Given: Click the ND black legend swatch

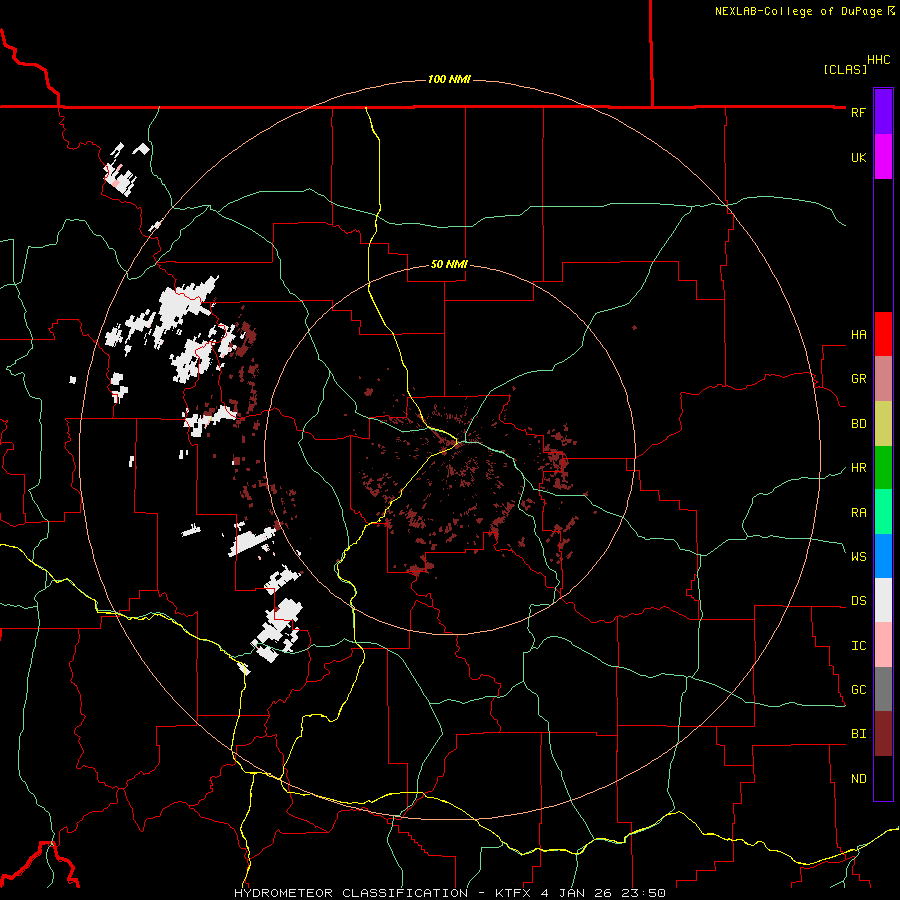Looking at the screenshot, I should tap(883, 778).
